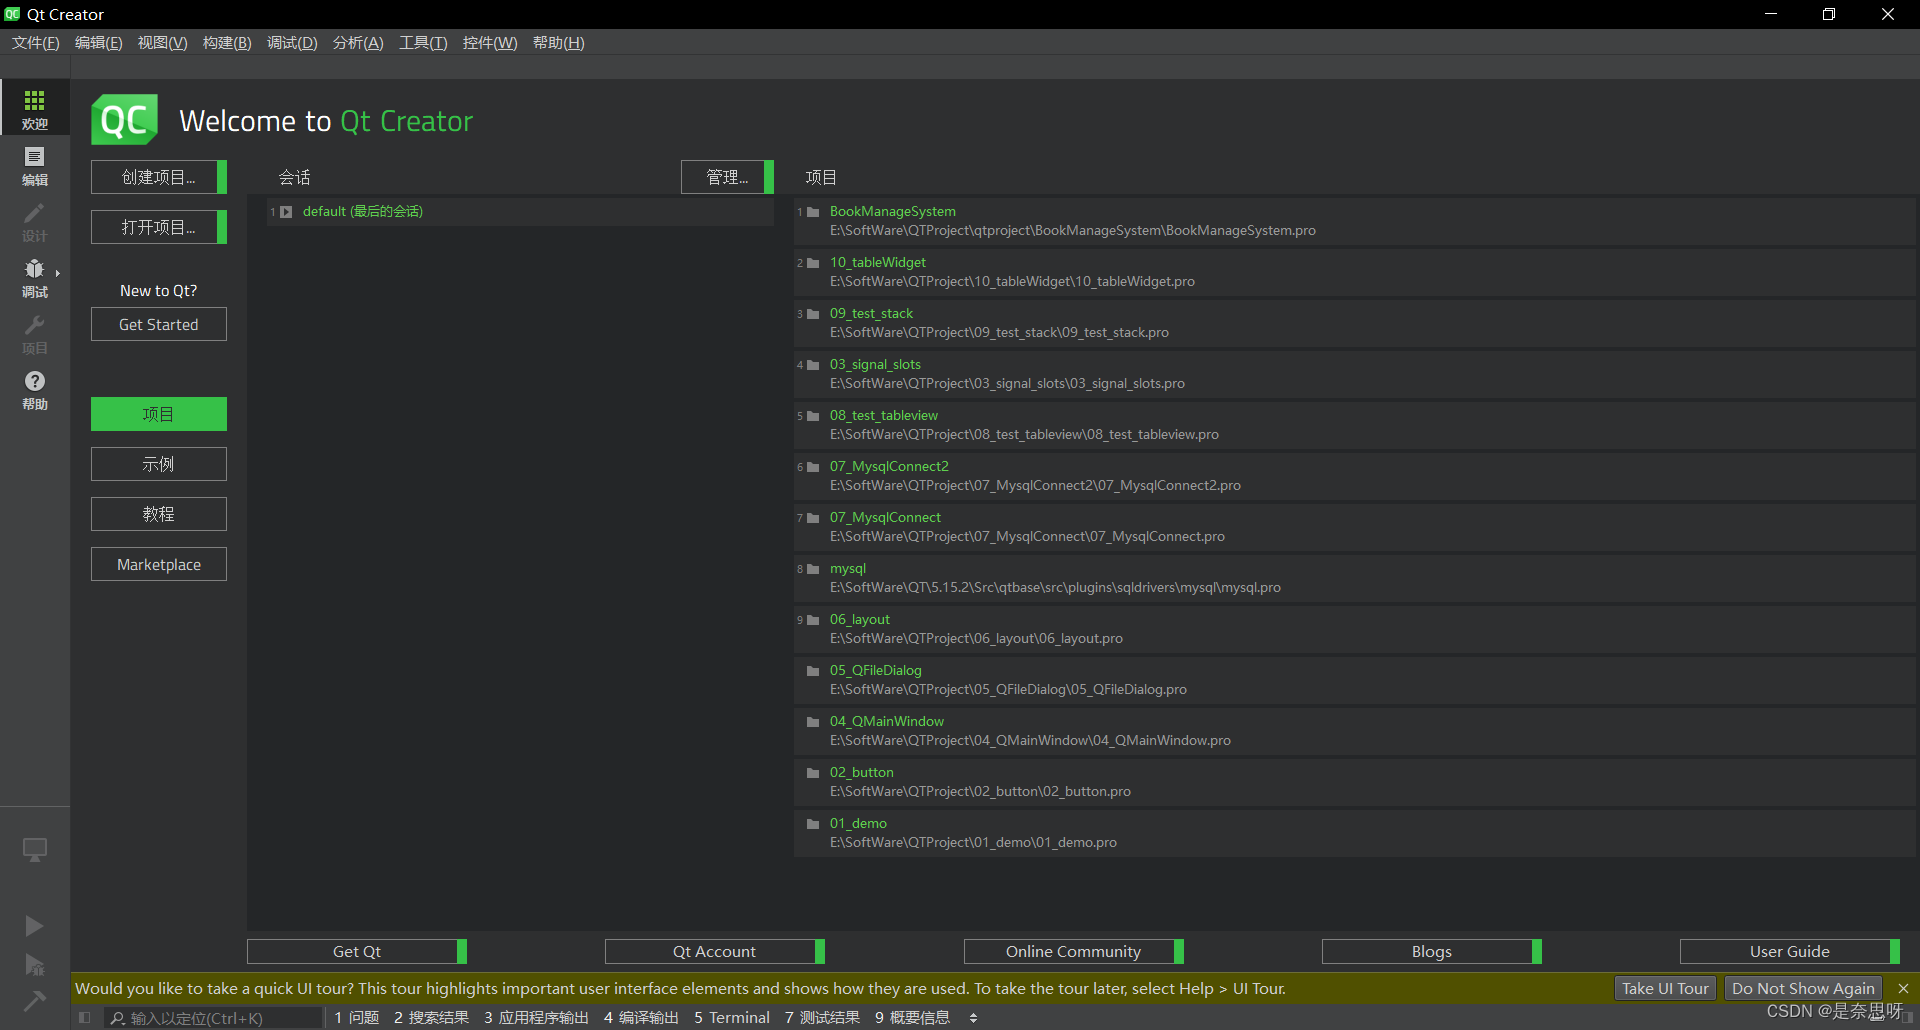This screenshot has width=1920, height=1030.
Task: Click the Start Debugging run icon
Action: click(34, 964)
